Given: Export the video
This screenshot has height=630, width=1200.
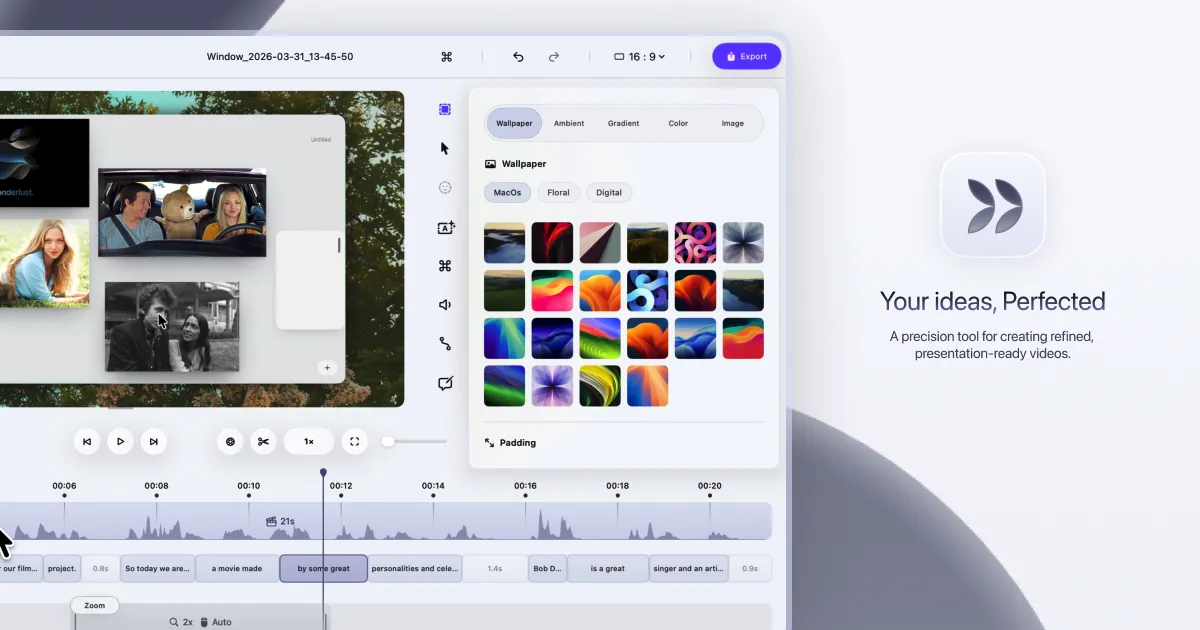Looking at the screenshot, I should coord(747,56).
